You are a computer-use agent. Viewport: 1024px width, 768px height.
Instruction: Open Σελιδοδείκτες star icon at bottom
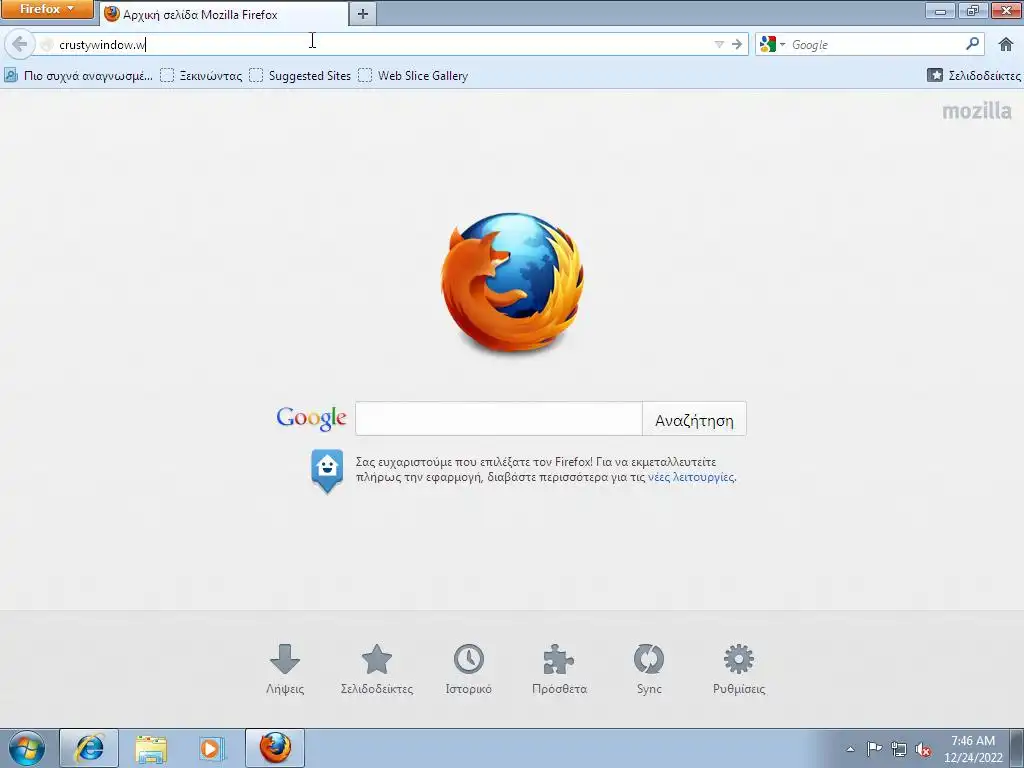(x=377, y=669)
